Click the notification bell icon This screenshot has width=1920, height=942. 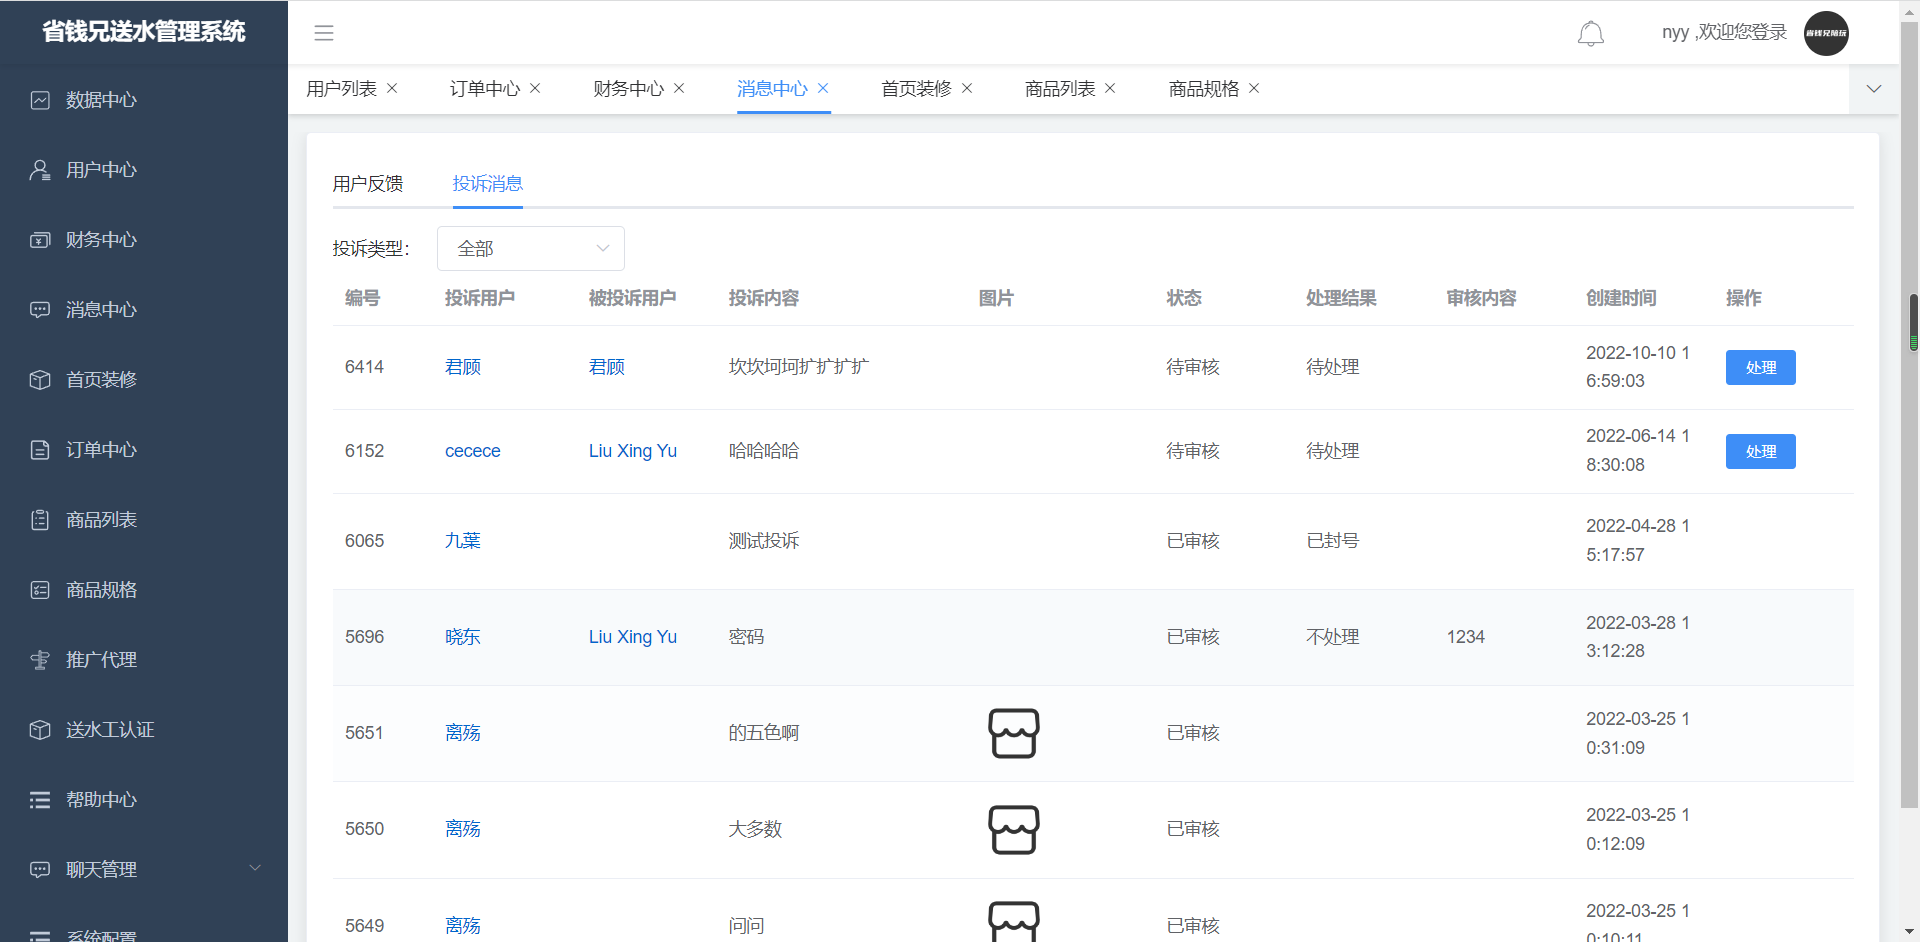click(x=1590, y=34)
